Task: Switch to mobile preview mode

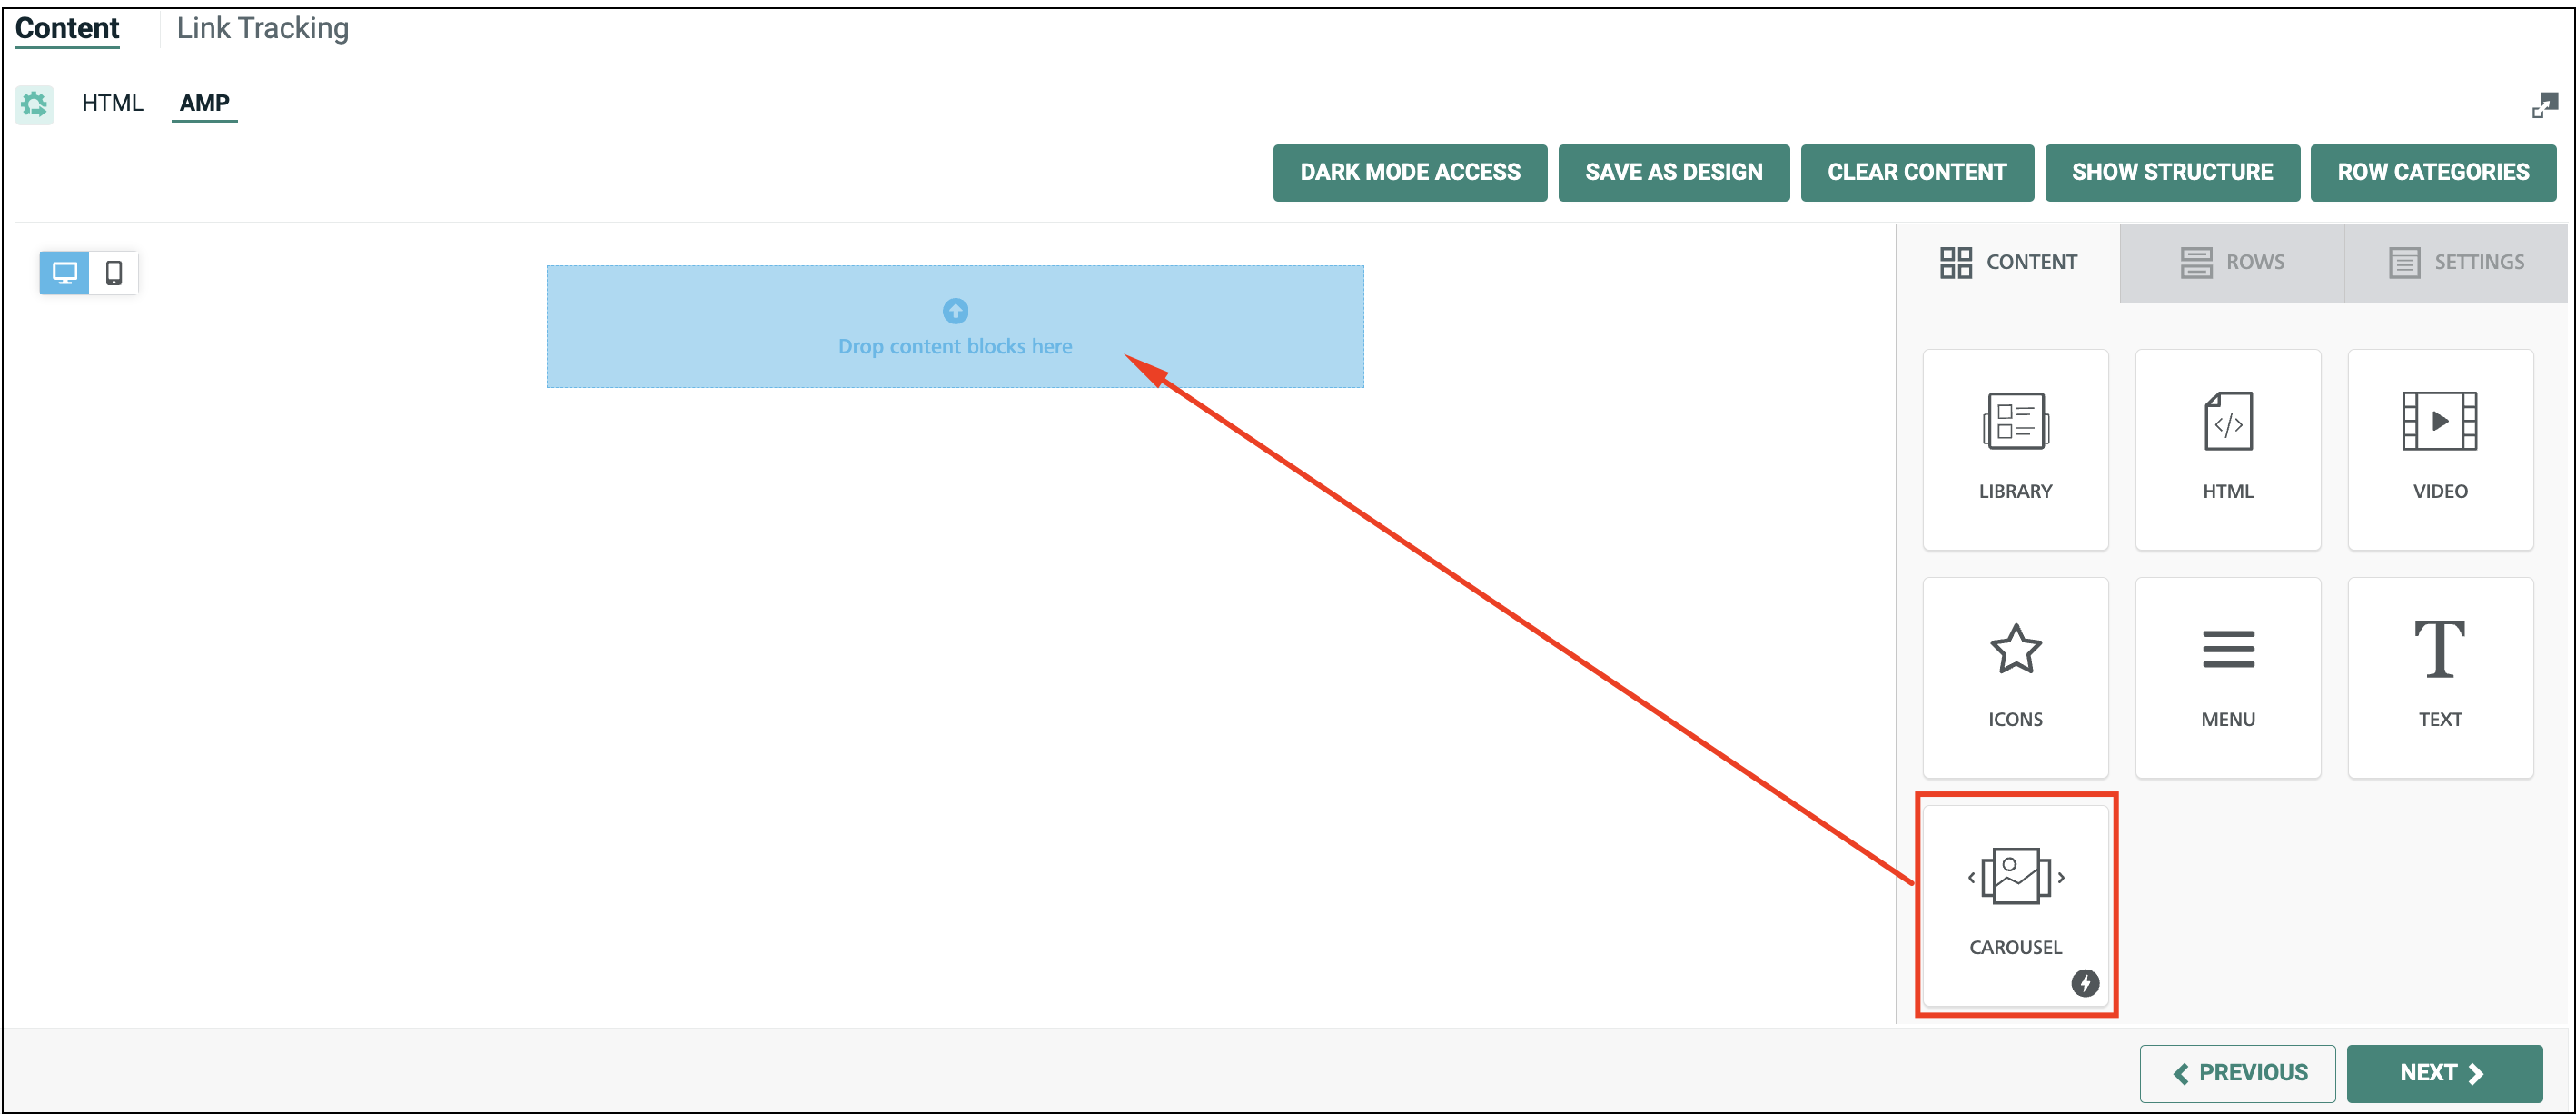Action: pyautogui.click(x=114, y=272)
